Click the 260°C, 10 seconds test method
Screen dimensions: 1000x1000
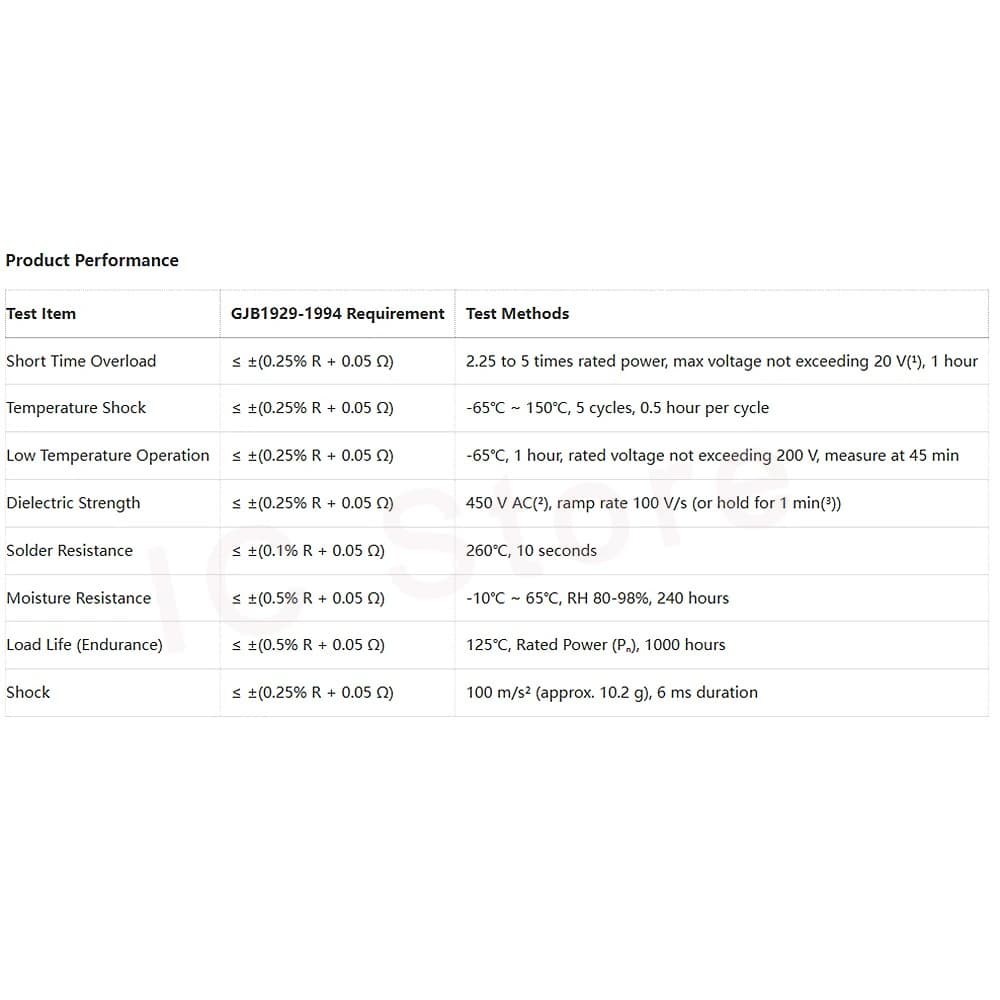click(x=531, y=550)
